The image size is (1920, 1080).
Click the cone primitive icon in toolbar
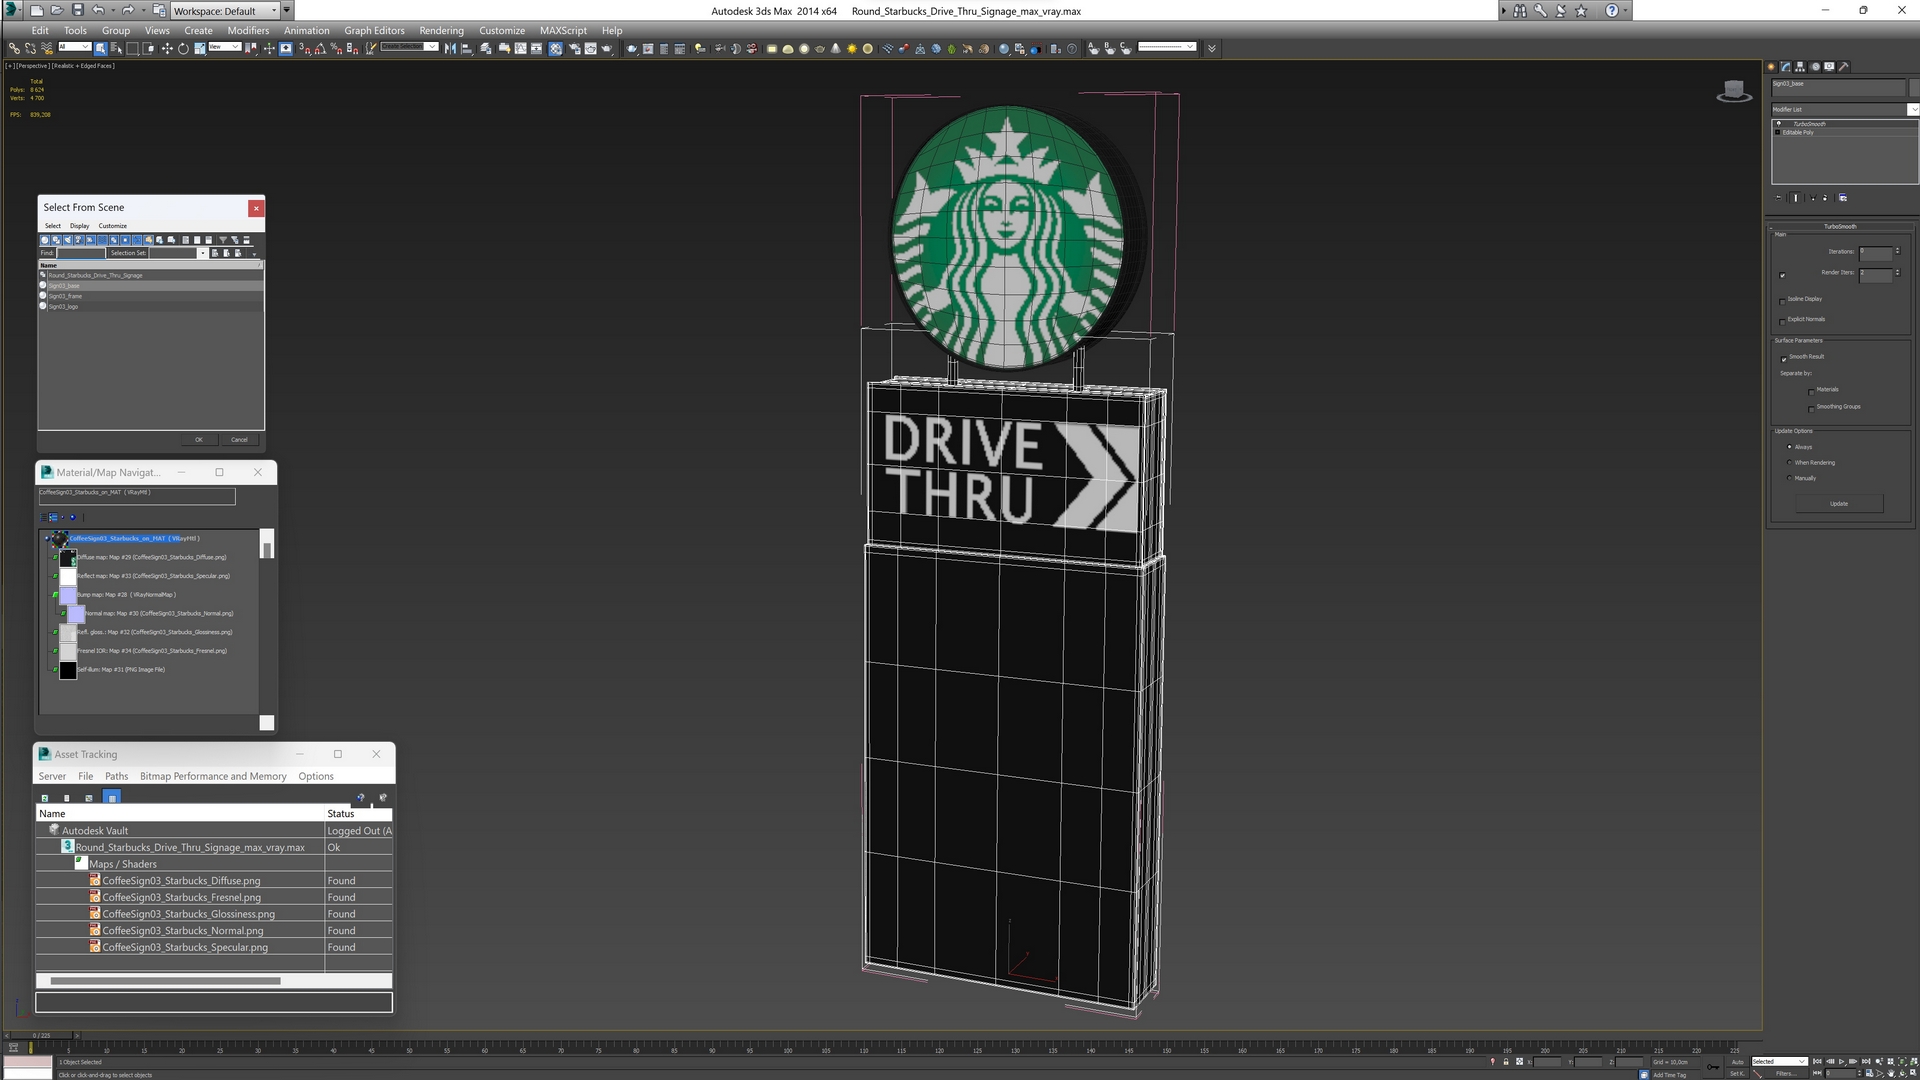(836, 48)
